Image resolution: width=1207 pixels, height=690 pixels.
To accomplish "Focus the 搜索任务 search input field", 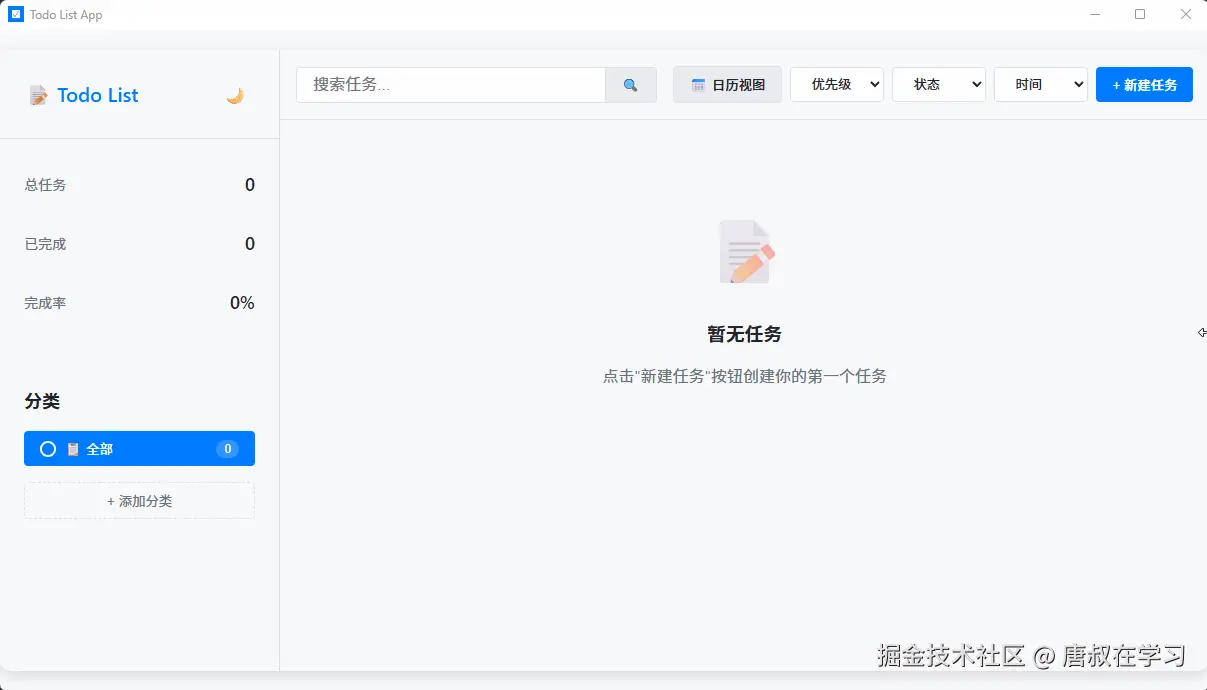I will coord(450,85).
